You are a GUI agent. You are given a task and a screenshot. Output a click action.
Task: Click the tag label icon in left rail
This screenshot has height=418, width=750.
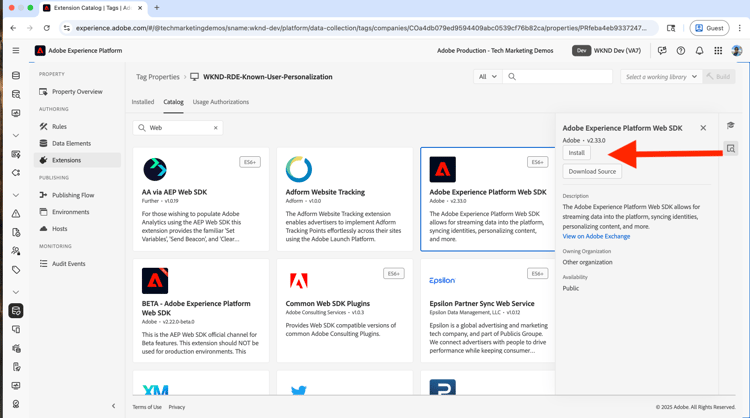click(16, 270)
